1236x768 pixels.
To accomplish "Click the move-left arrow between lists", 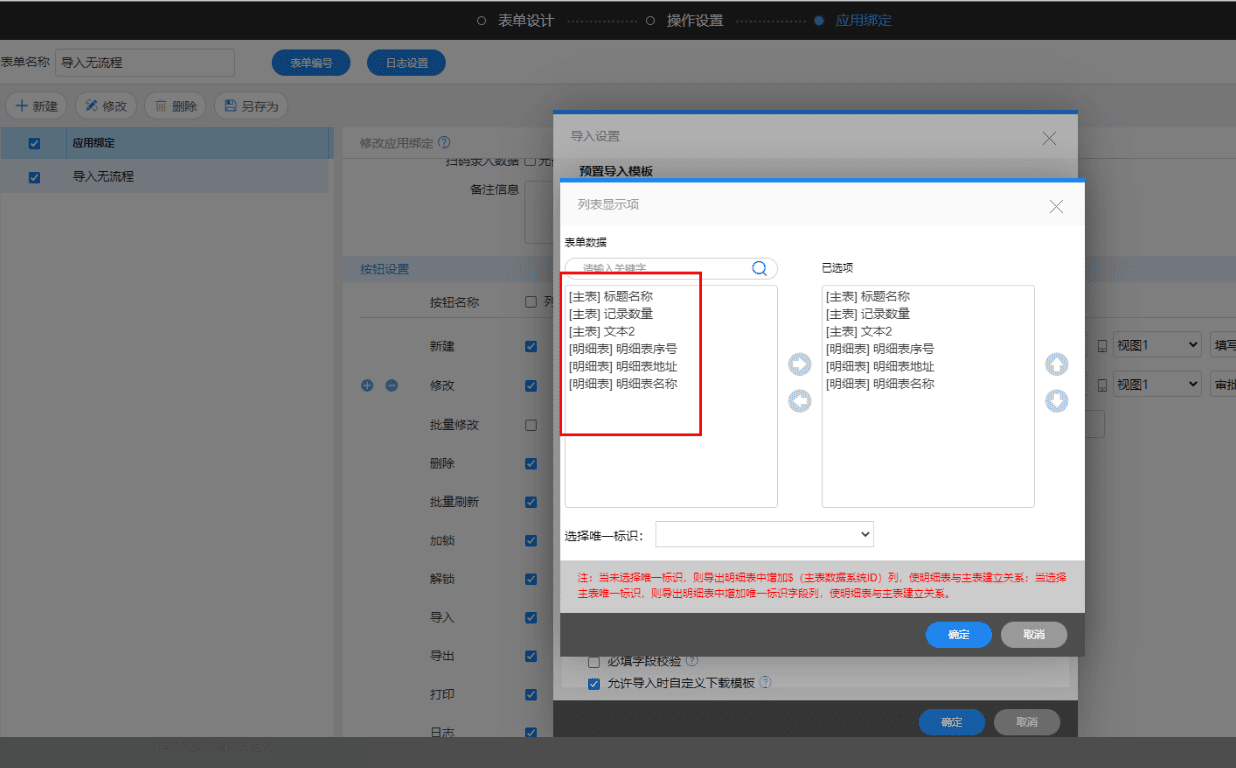I will pyautogui.click(x=799, y=401).
